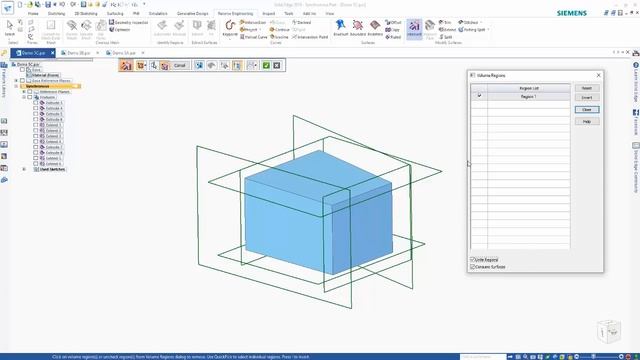Open Geometry Inspector tool

pyautogui.click(x=129, y=22)
